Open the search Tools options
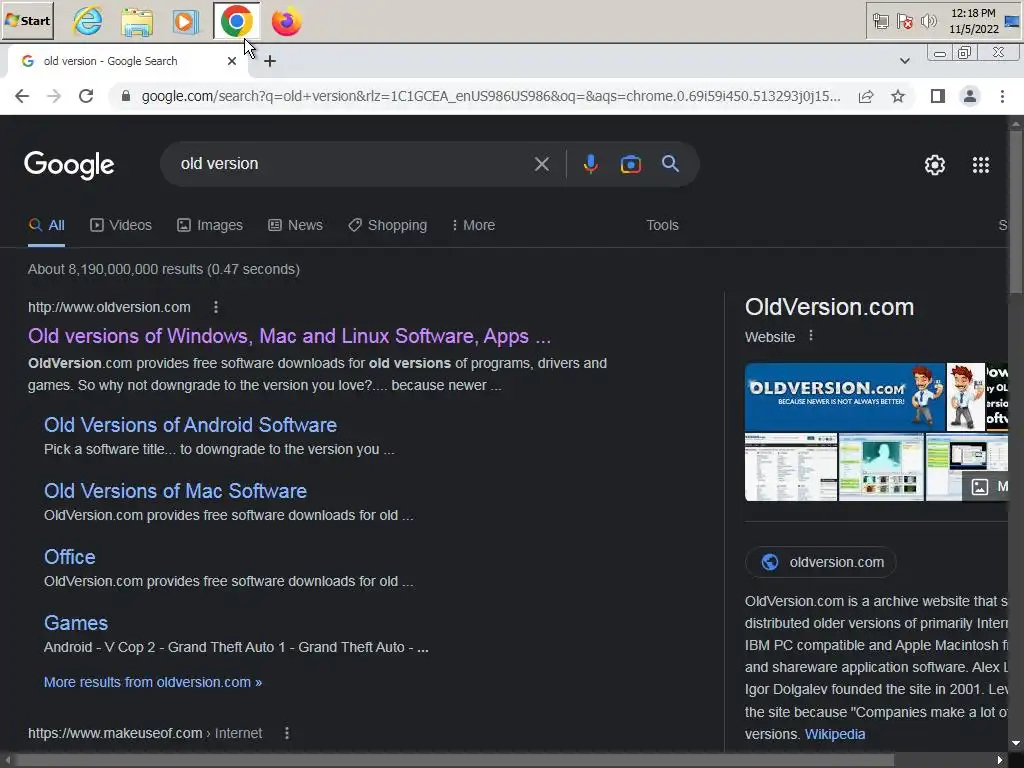1024x768 pixels. point(662,225)
